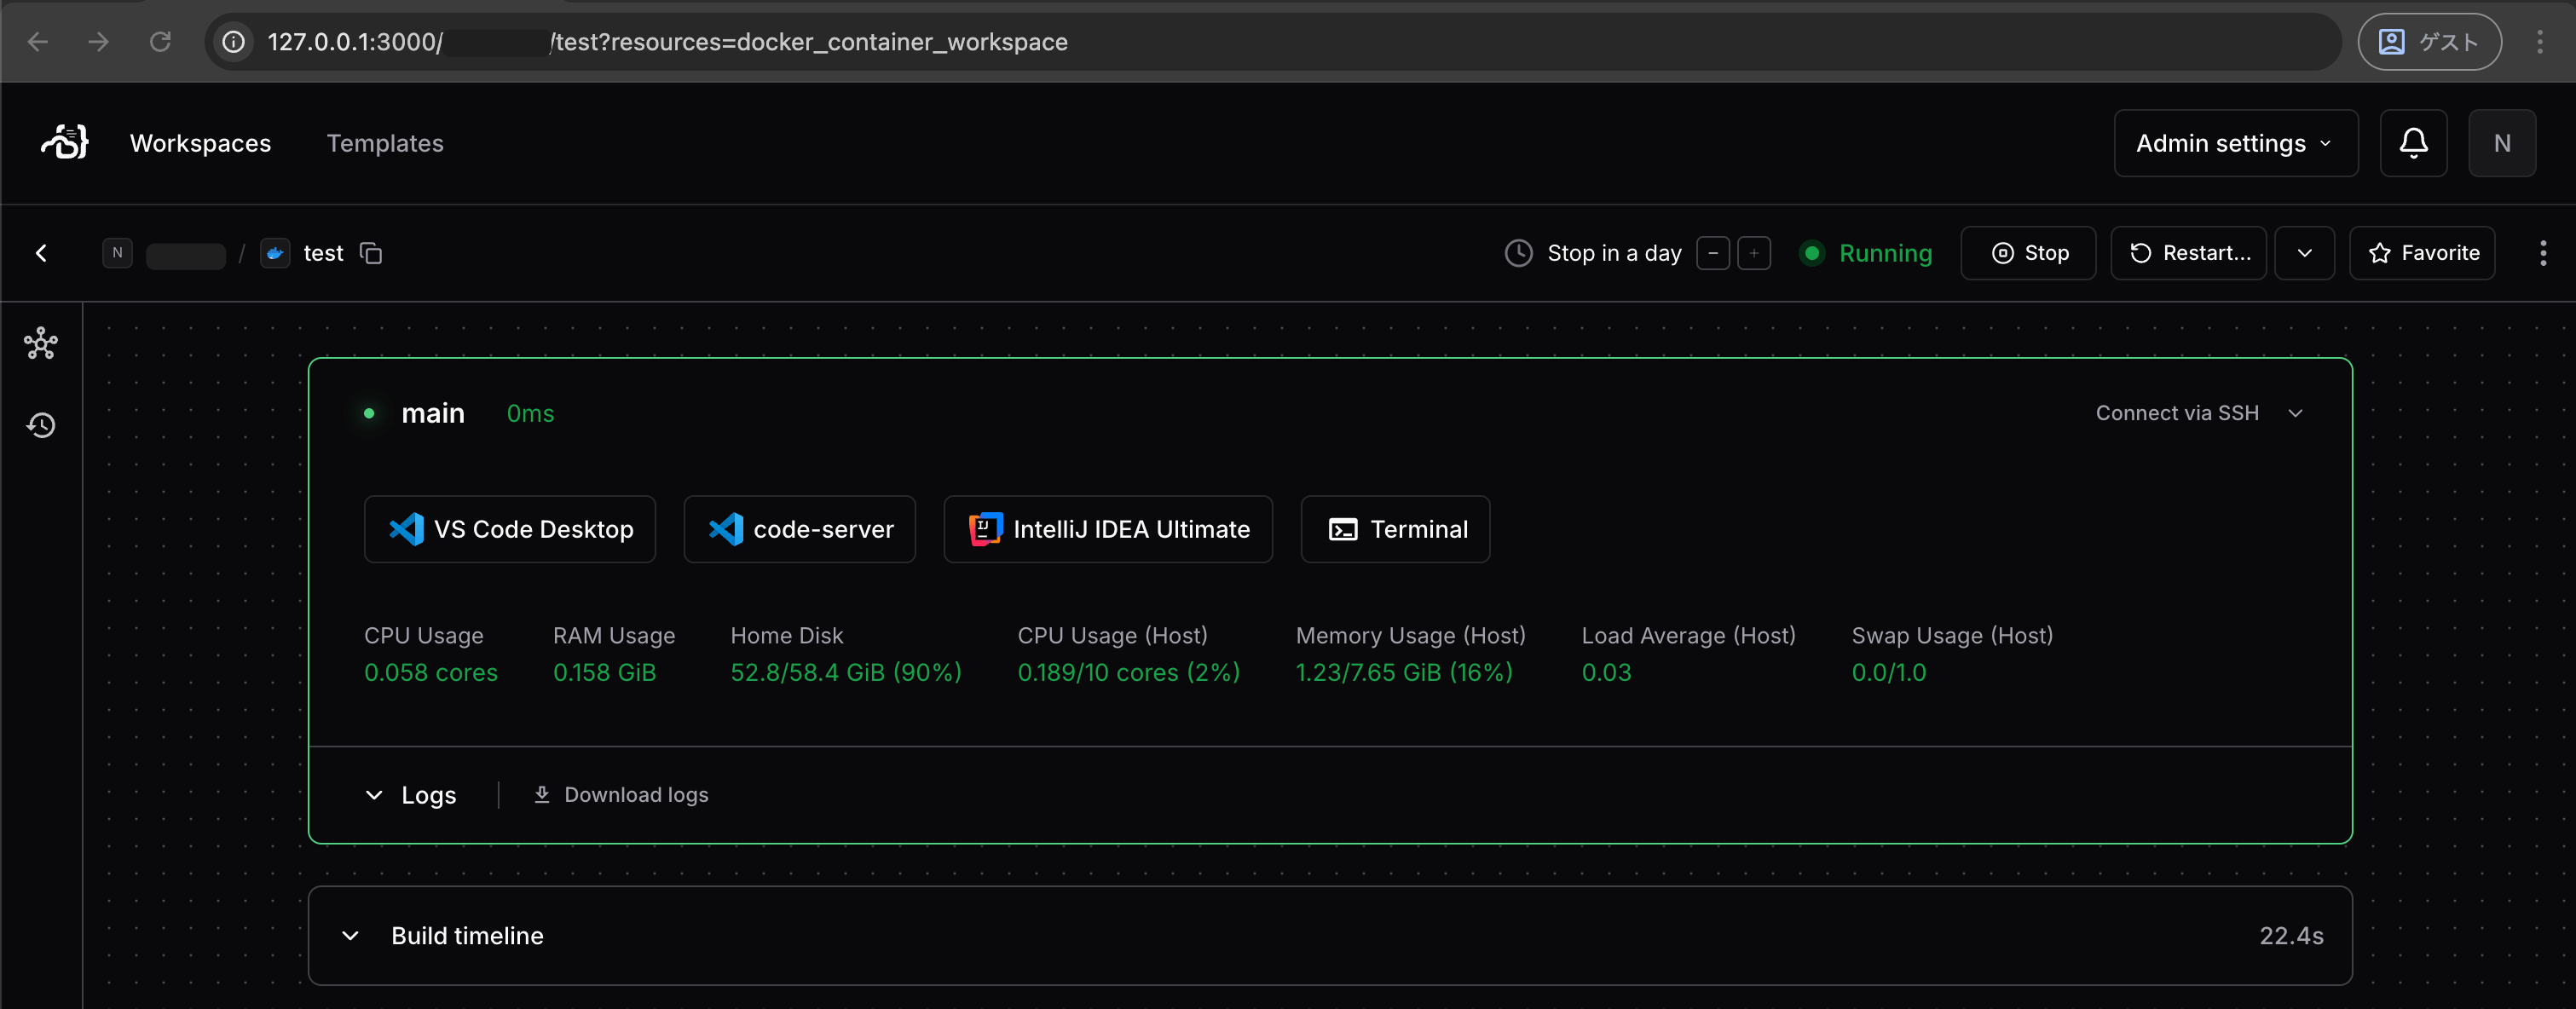Click the Coder logo icon
The height and width of the screenshot is (1009, 2576).
pos(65,142)
